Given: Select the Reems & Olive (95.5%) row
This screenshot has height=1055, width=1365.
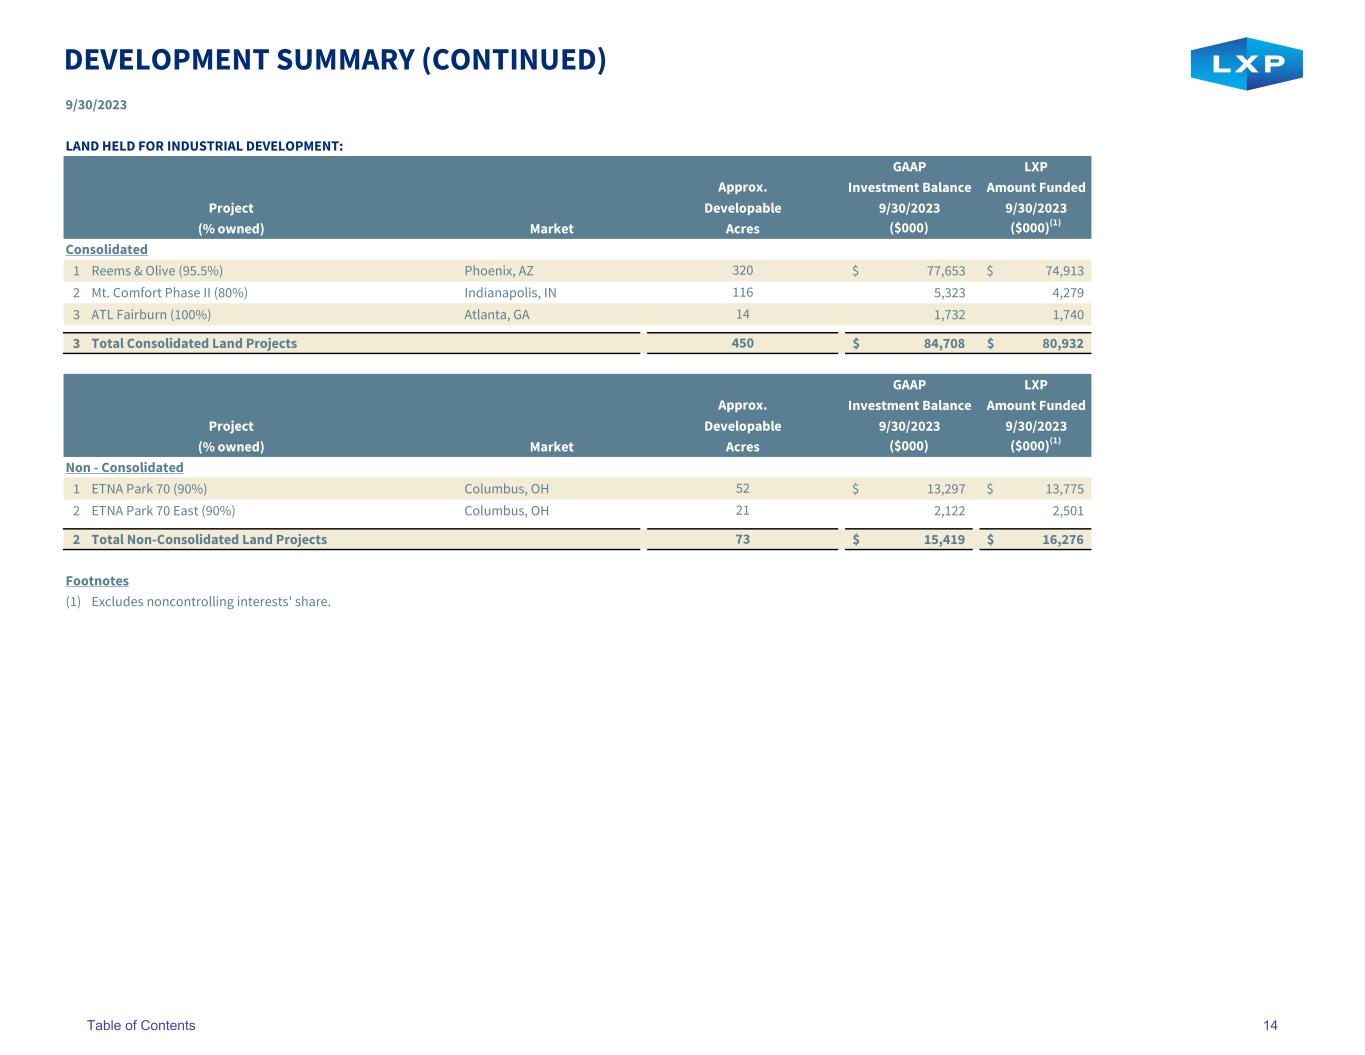Looking at the screenshot, I should tap(577, 271).
